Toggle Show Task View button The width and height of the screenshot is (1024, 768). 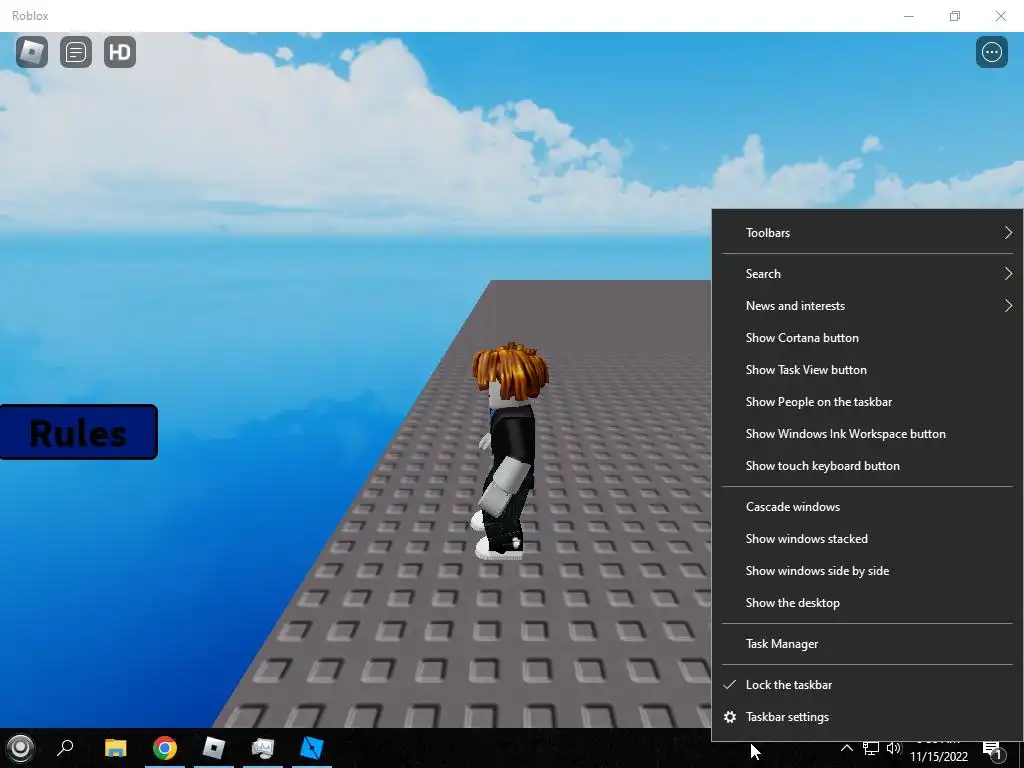point(867,370)
